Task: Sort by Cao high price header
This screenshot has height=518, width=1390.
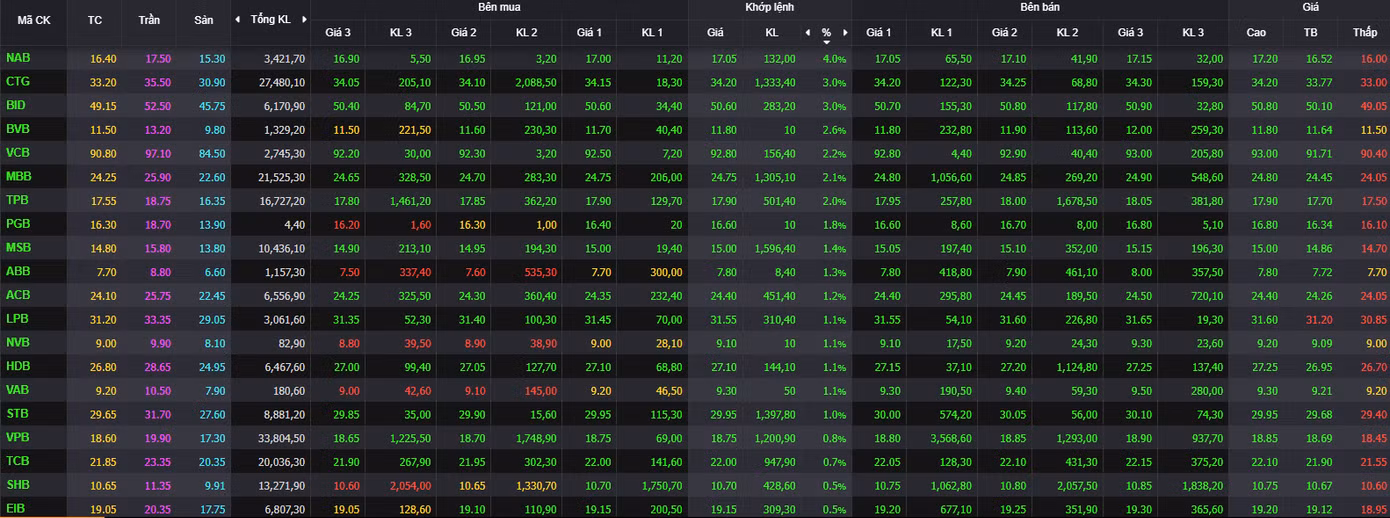Action: pyautogui.click(x=1256, y=32)
